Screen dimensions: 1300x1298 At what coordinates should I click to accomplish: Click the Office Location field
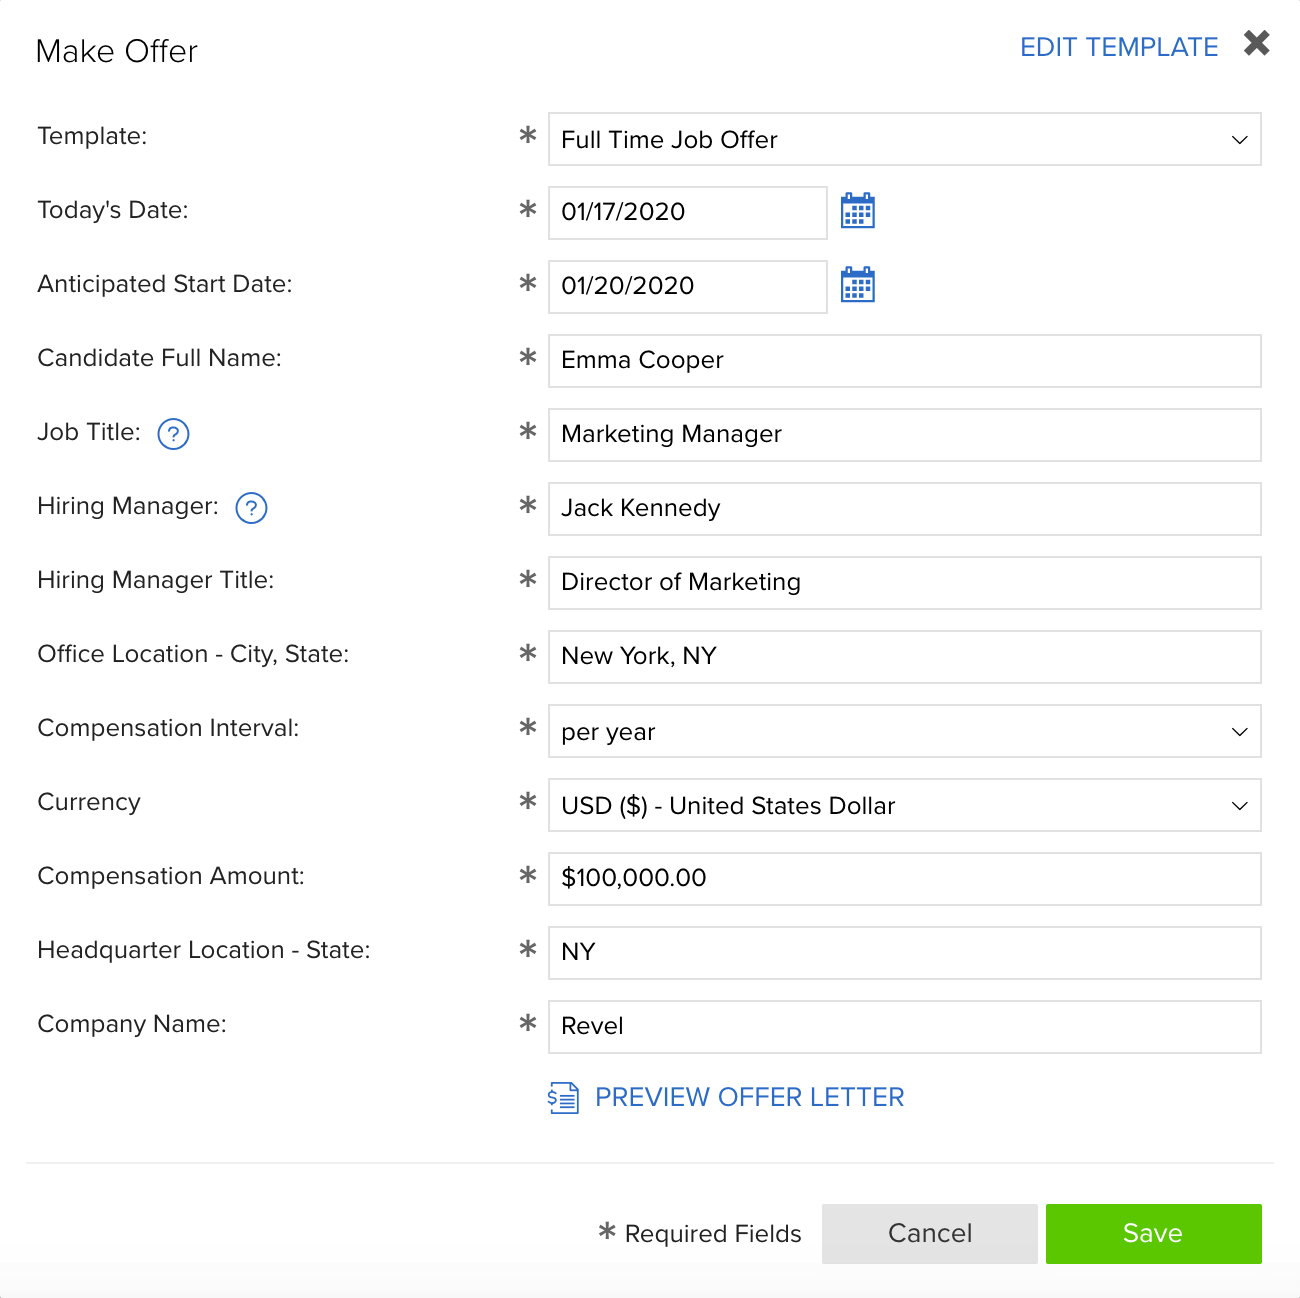pyautogui.click(x=905, y=657)
